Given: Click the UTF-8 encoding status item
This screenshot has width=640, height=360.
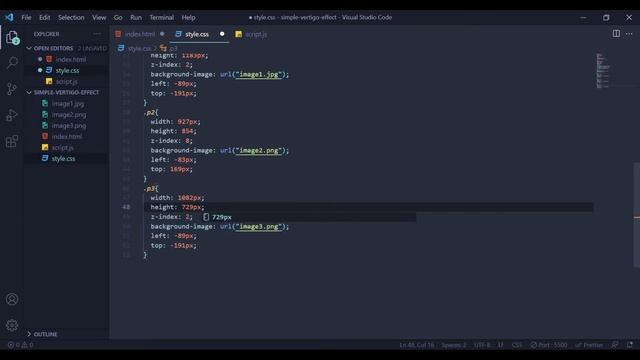Looking at the screenshot, I should 482,345.
